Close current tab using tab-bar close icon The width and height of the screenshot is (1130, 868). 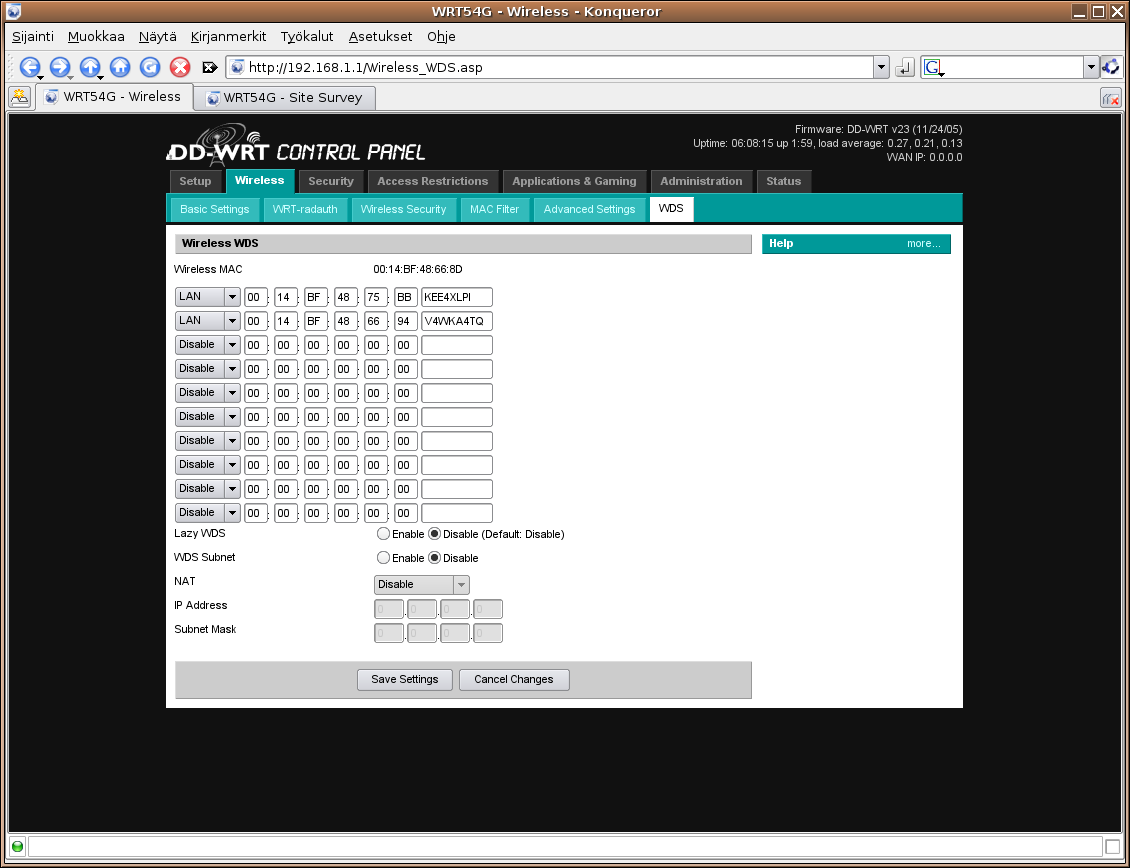pyautogui.click(x=1110, y=98)
